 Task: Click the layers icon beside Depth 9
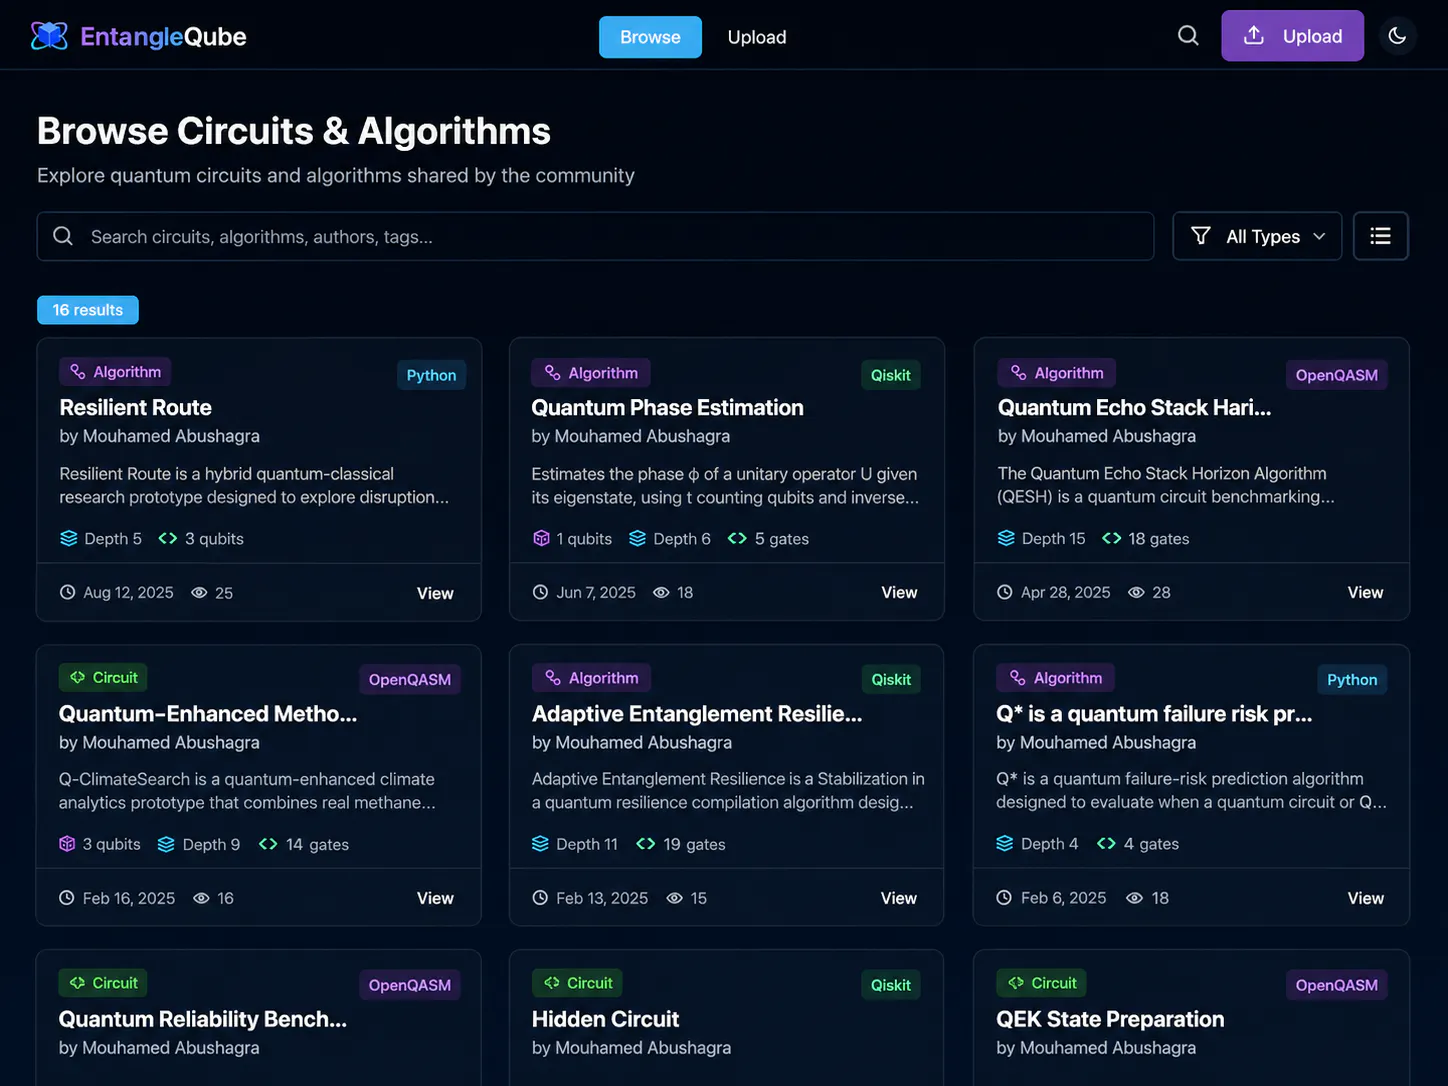166,844
